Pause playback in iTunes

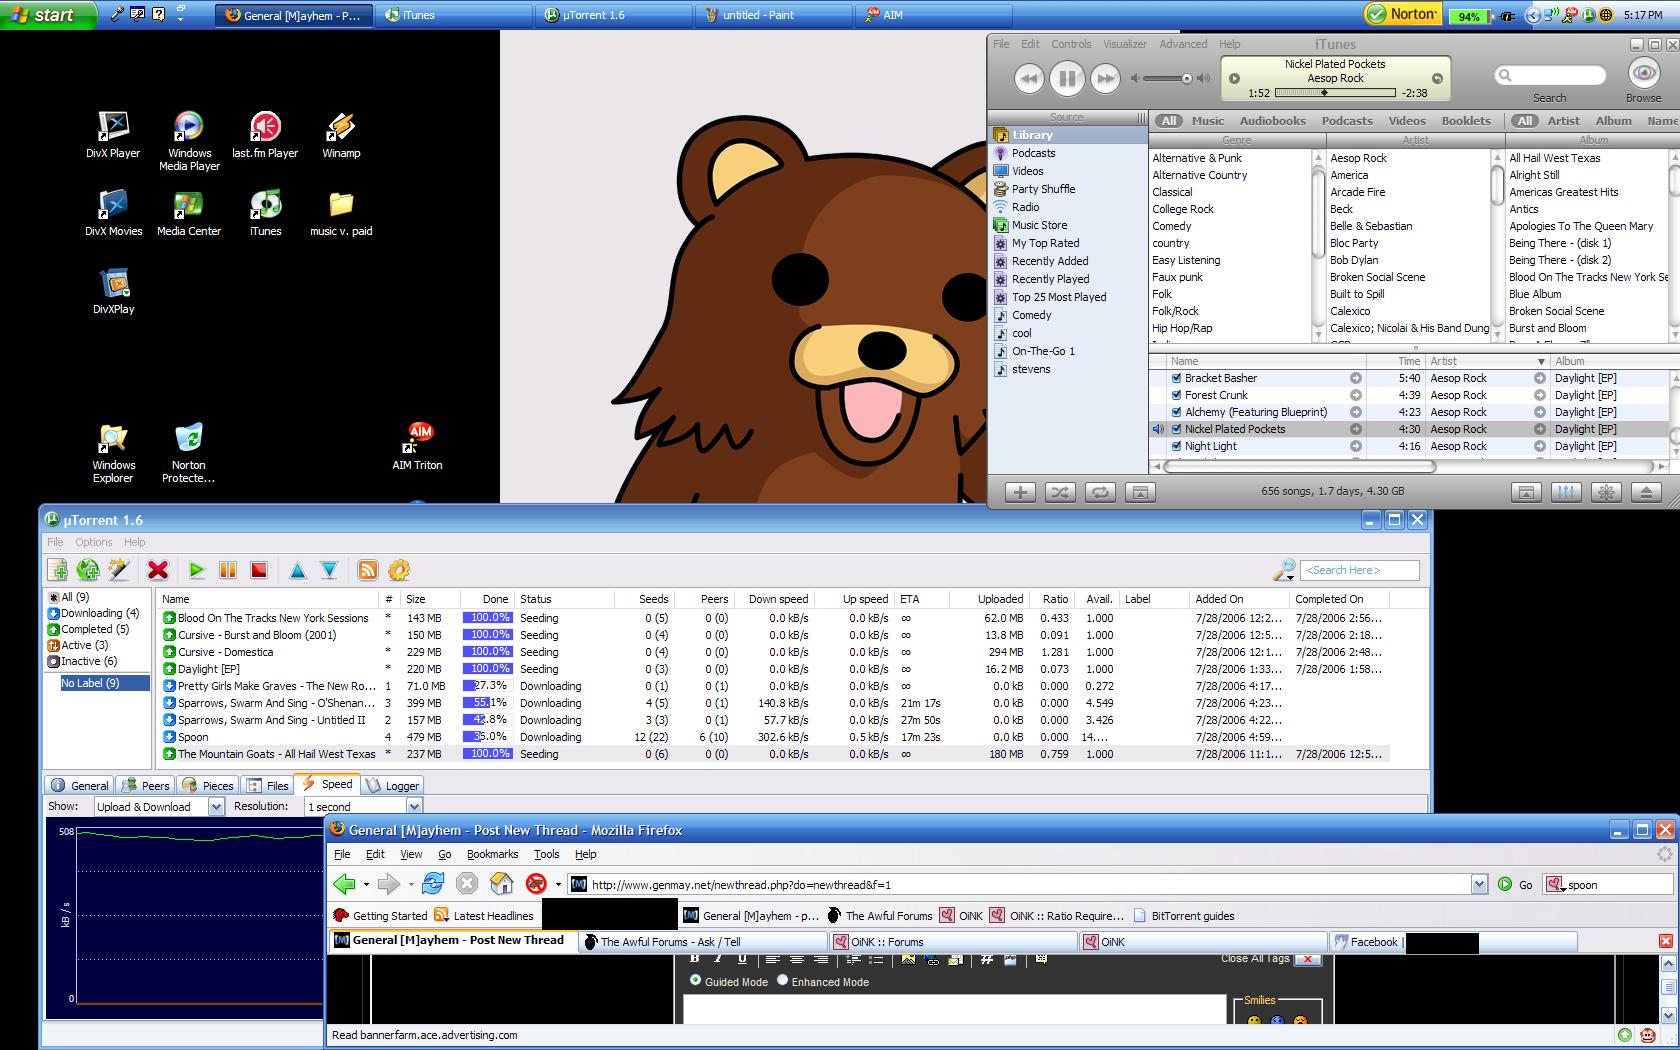tap(1067, 78)
